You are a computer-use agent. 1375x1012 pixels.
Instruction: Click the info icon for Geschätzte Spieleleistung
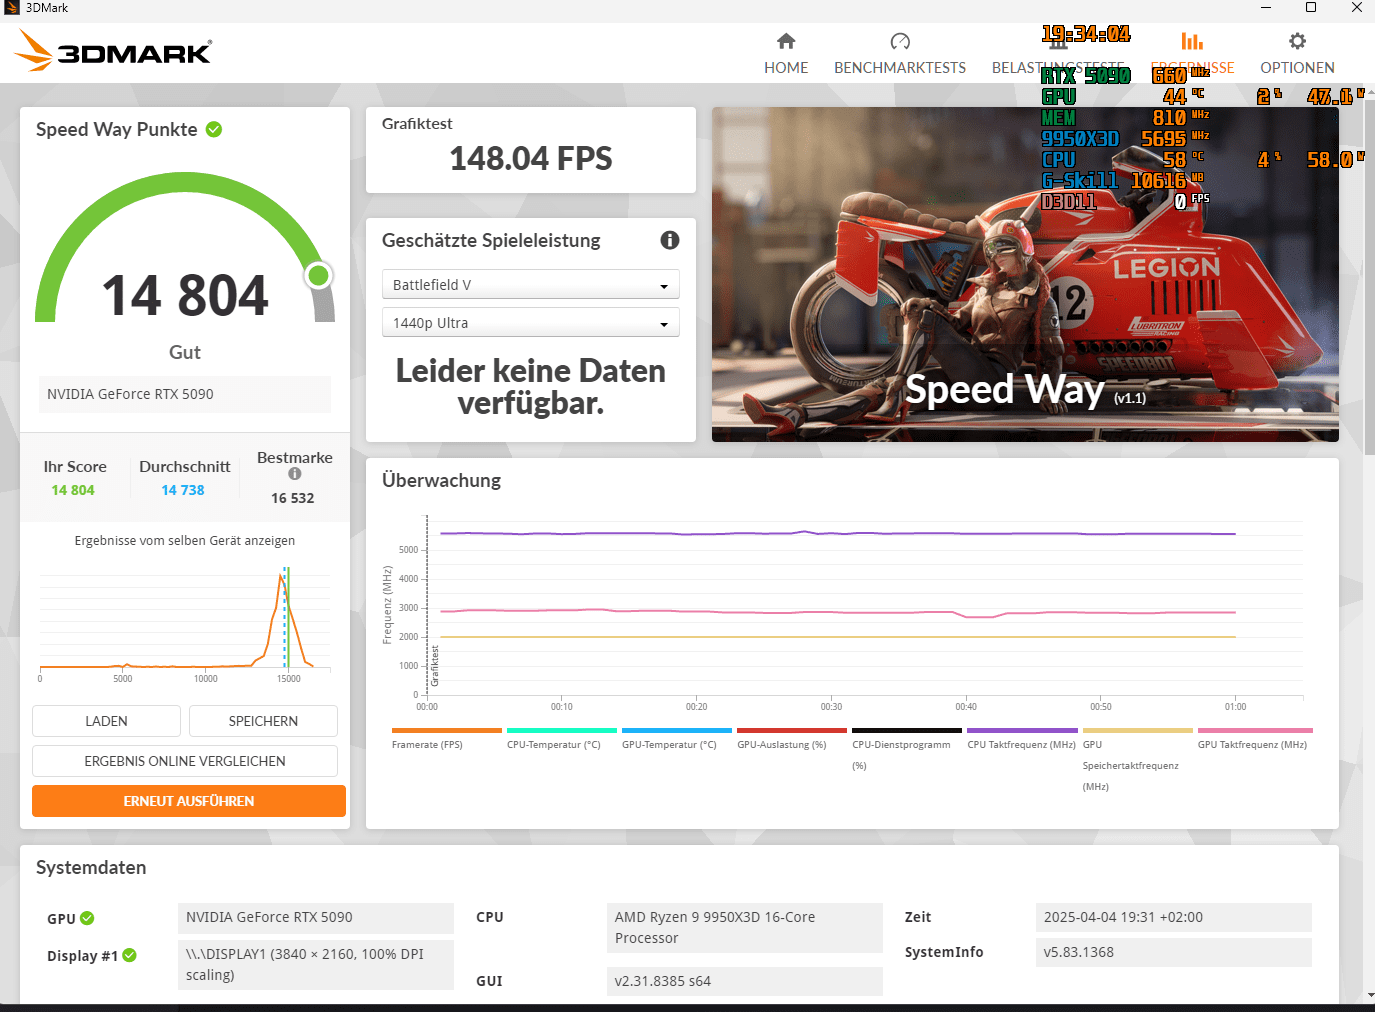(x=670, y=240)
